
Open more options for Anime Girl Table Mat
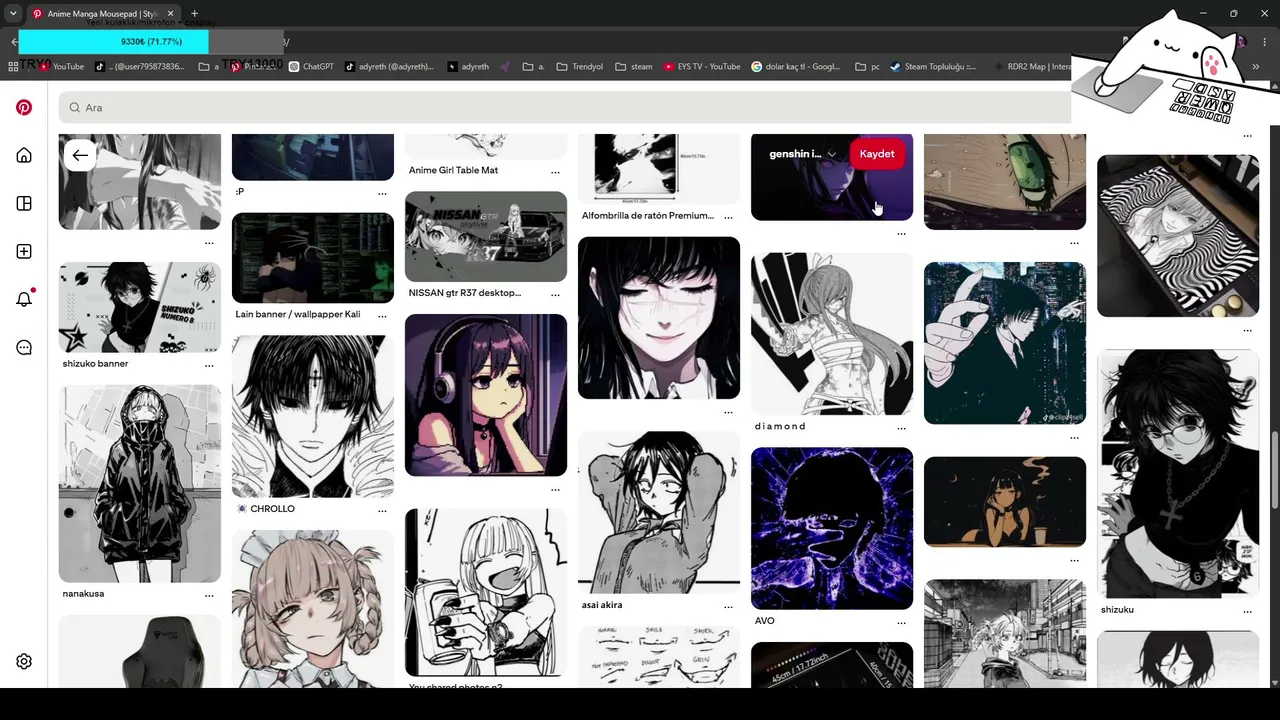(555, 172)
